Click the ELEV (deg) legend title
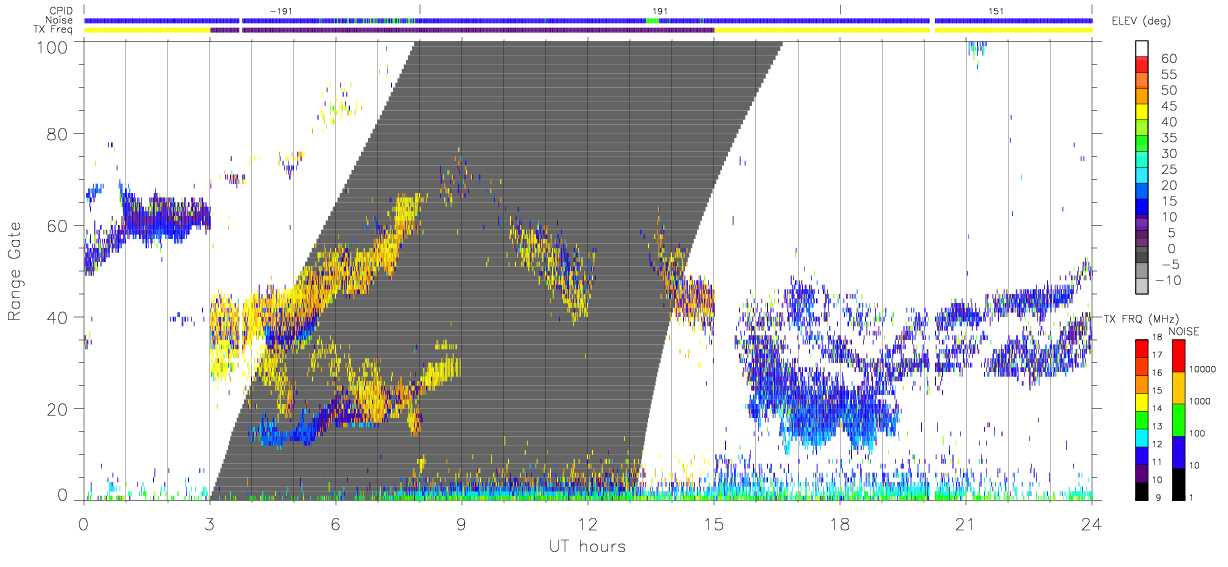This screenshot has width=1228, height=567. (1140, 21)
